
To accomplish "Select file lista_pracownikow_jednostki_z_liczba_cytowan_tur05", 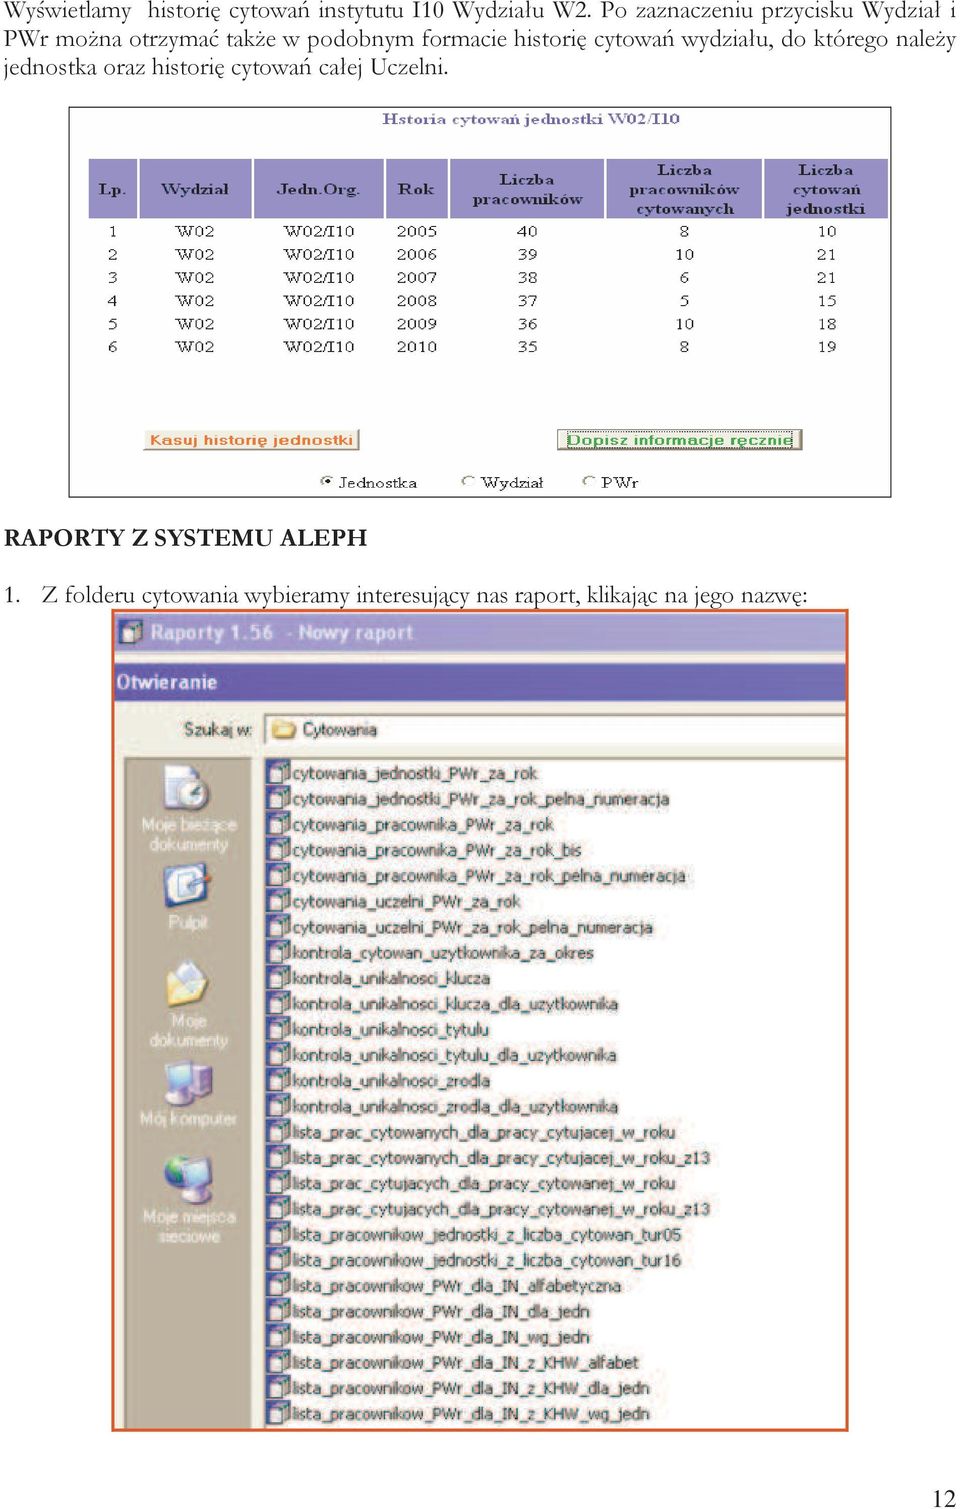I will click(486, 1234).
